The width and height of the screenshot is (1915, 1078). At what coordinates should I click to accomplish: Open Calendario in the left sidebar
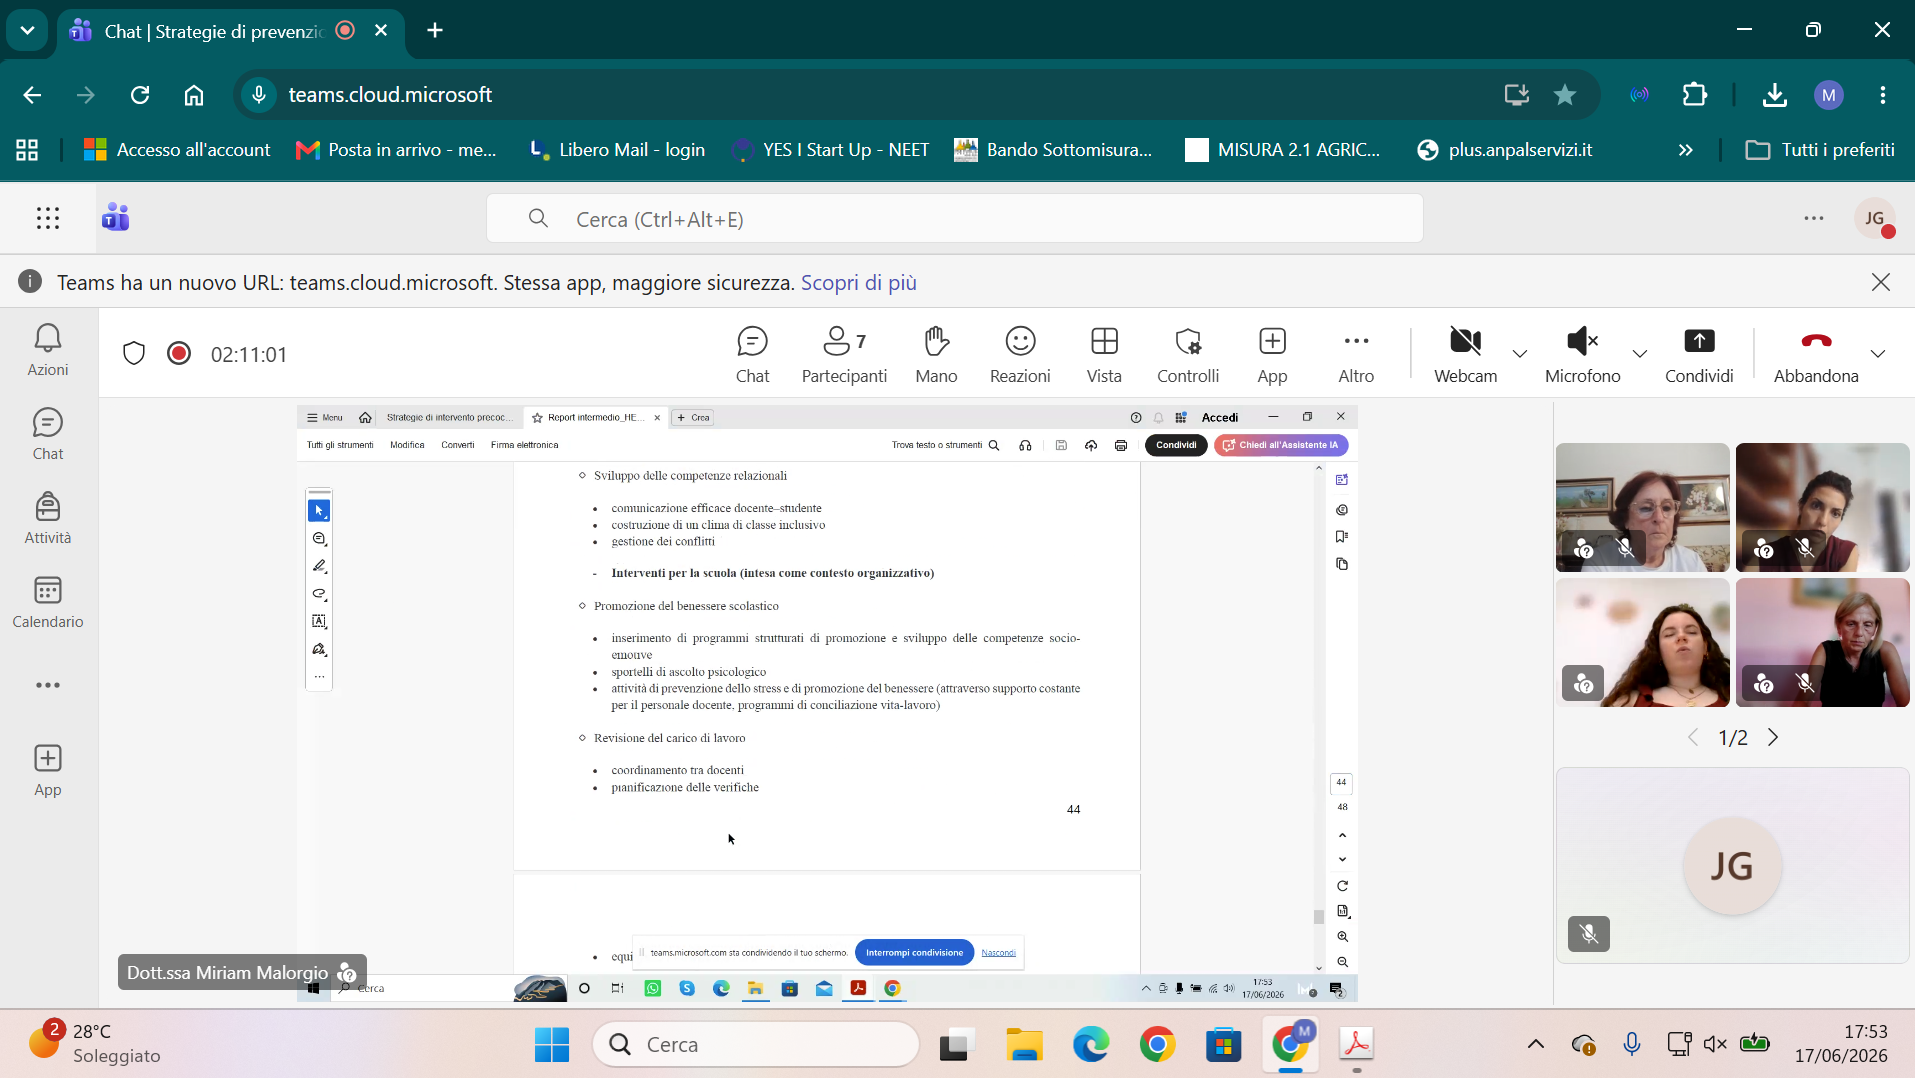48,602
